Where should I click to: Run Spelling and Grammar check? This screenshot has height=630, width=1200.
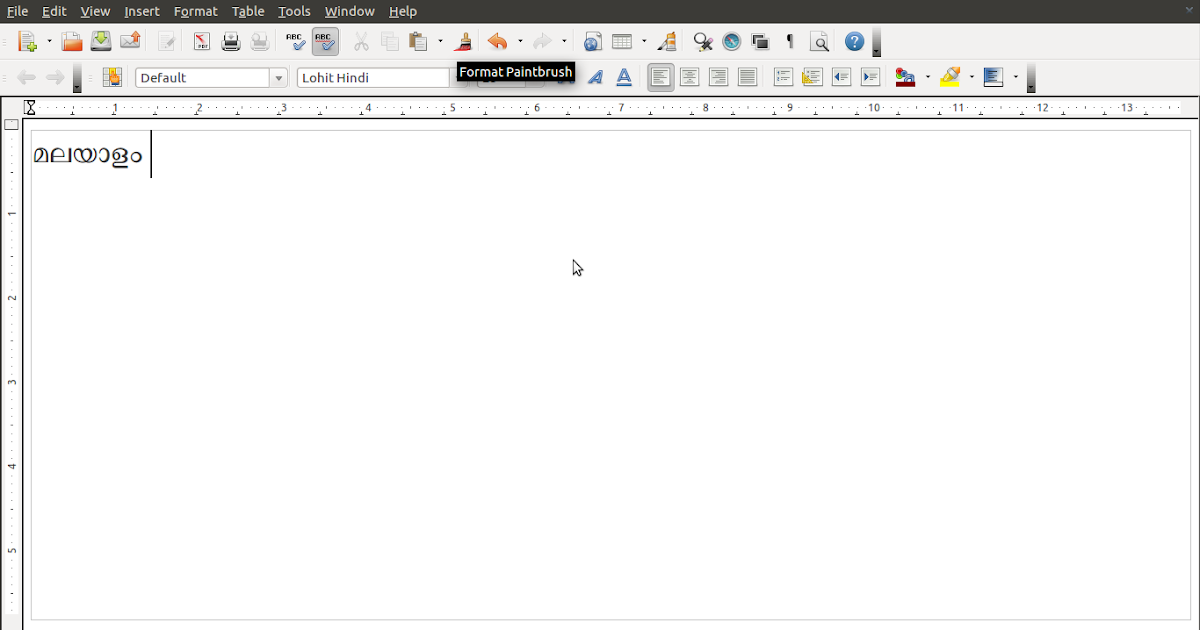coord(296,42)
